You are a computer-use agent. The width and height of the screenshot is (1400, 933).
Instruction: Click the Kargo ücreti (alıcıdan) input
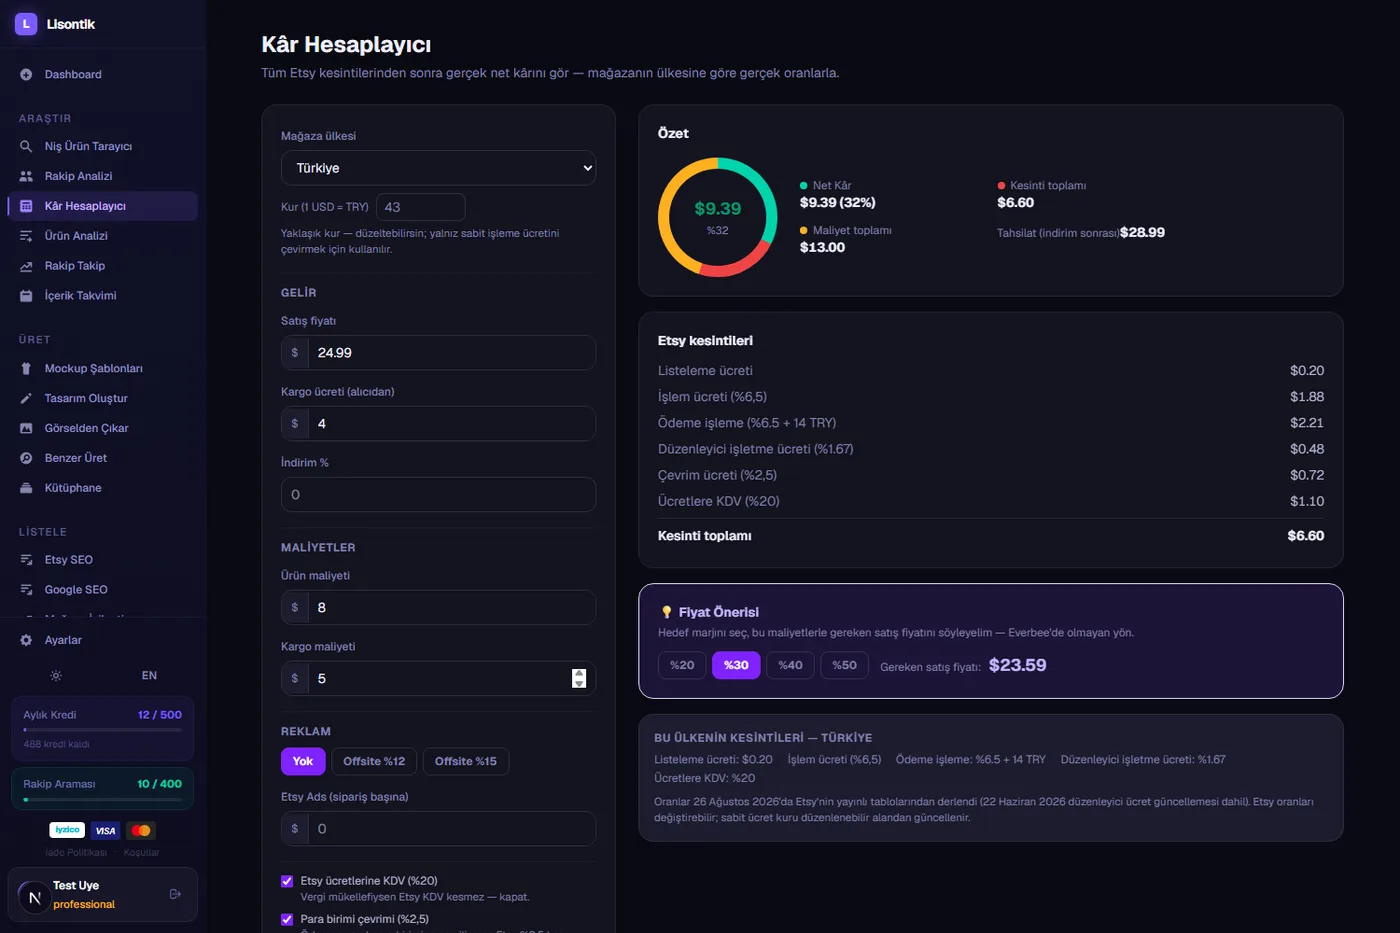click(438, 424)
